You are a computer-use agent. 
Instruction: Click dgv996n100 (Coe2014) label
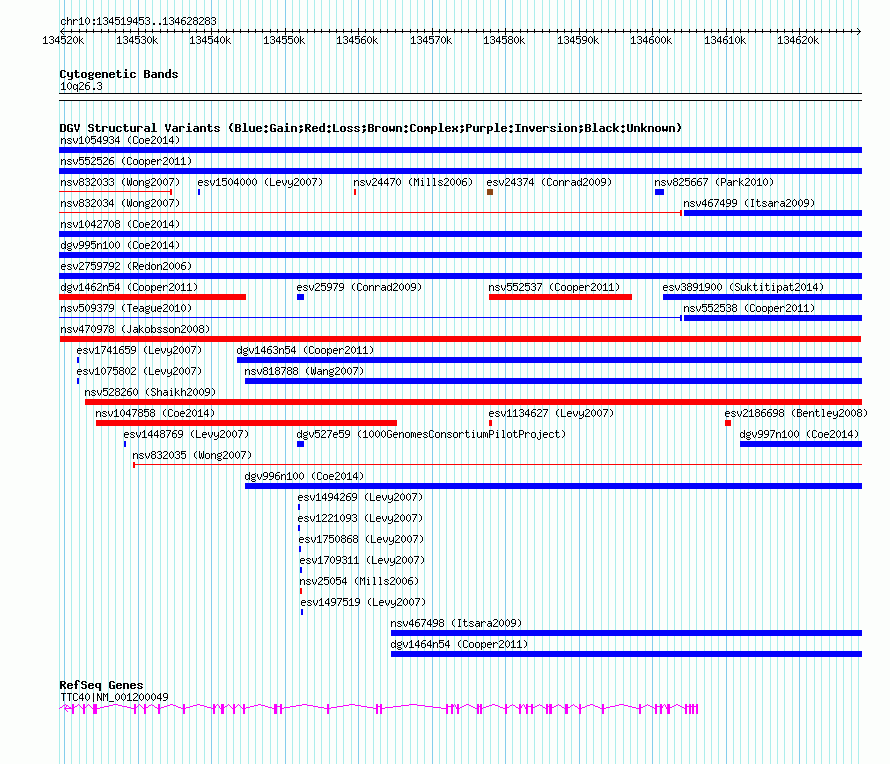[304, 476]
